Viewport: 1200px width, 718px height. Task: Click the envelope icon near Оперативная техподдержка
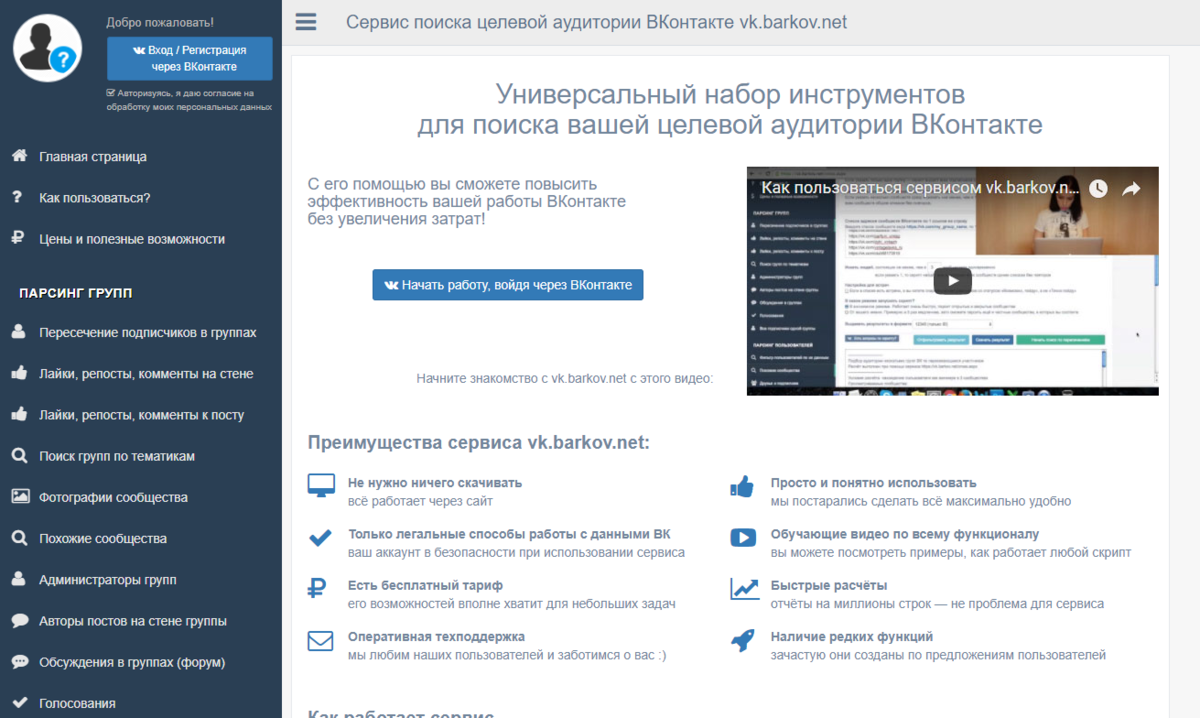tap(320, 641)
